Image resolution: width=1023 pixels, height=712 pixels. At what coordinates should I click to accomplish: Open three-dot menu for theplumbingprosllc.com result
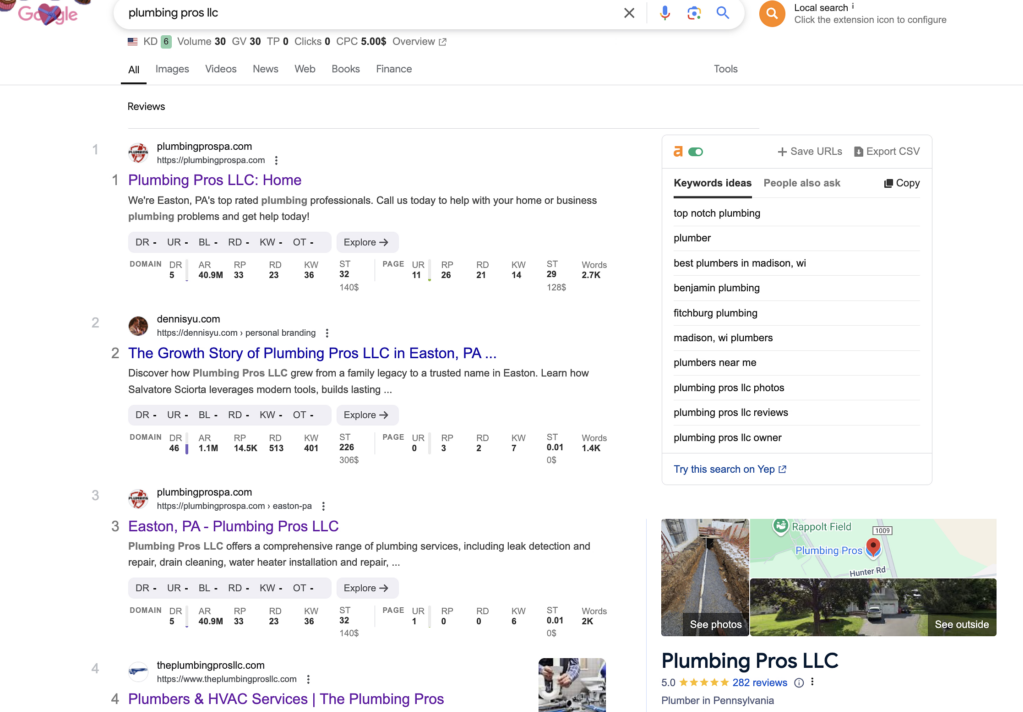[x=308, y=679]
